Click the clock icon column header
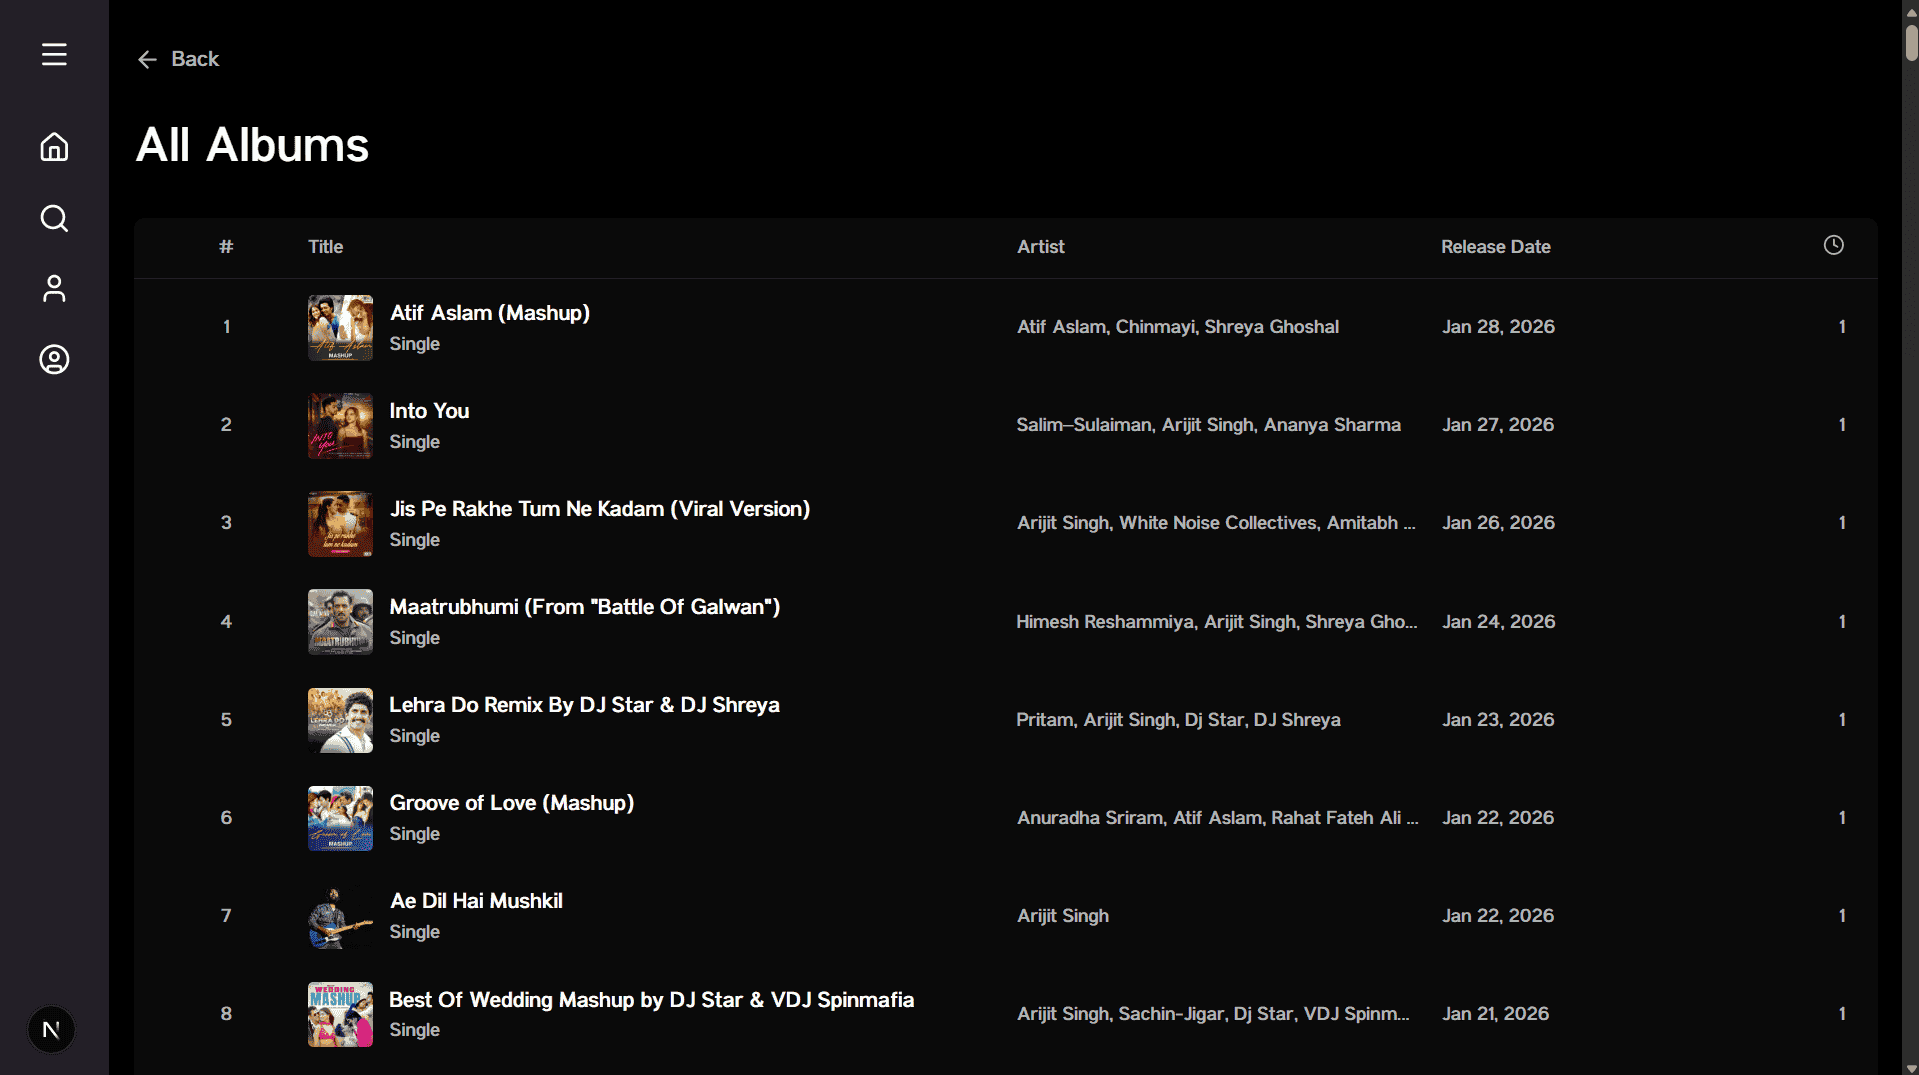The height and width of the screenshot is (1075, 1919). coord(1833,246)
